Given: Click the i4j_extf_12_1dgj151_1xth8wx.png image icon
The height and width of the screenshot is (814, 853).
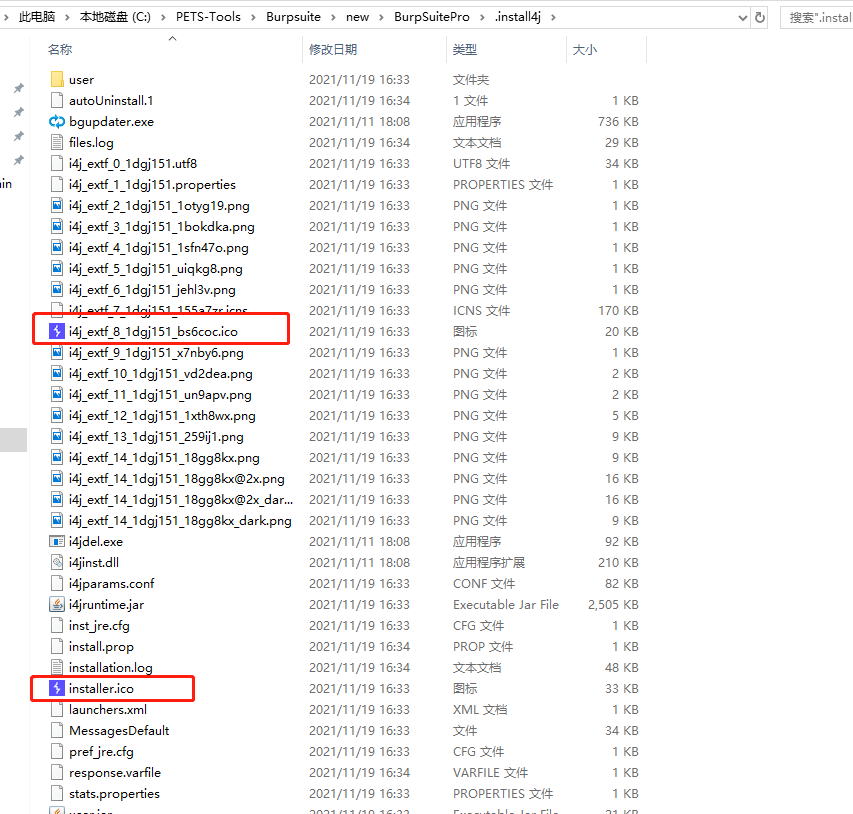Looking at the screenshot, I should pyautogui.click(x=57, y=416).
